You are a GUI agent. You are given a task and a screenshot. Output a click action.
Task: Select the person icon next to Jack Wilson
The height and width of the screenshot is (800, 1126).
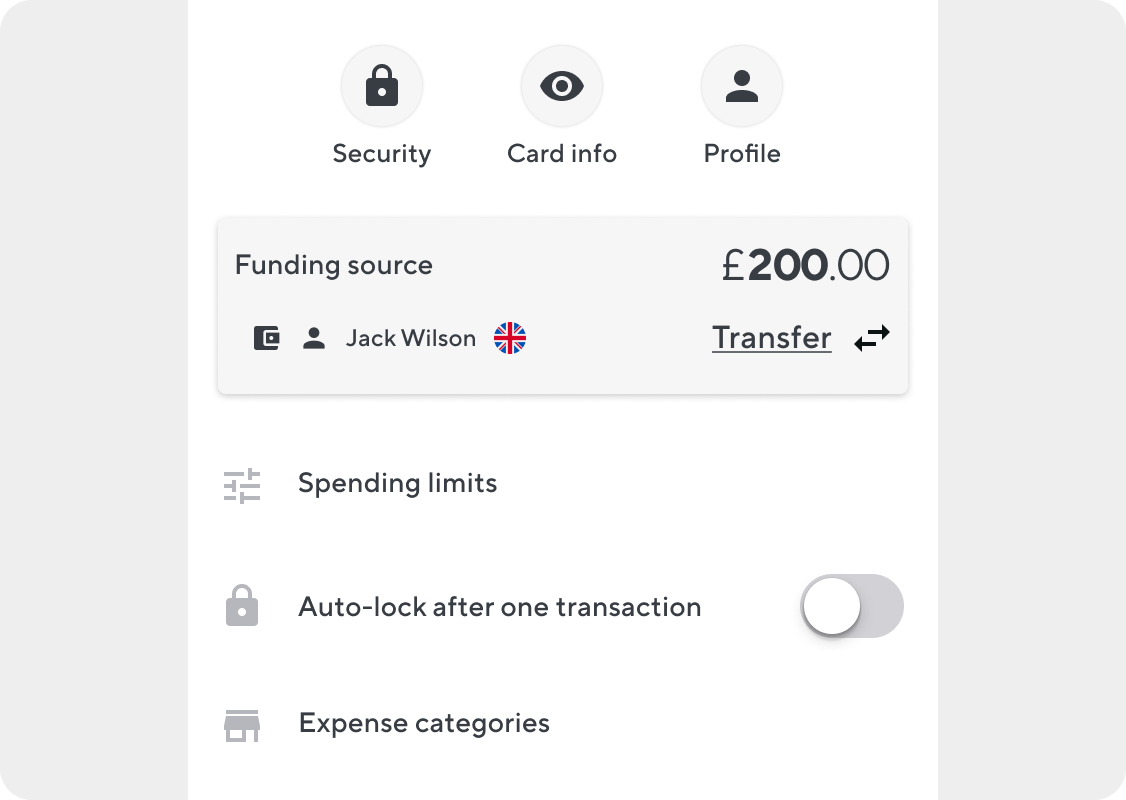[314, 338]
